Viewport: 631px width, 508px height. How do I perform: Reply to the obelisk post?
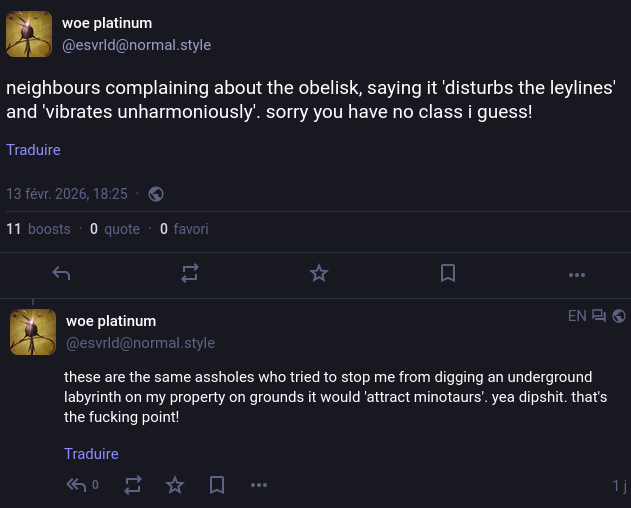[61, 273]
